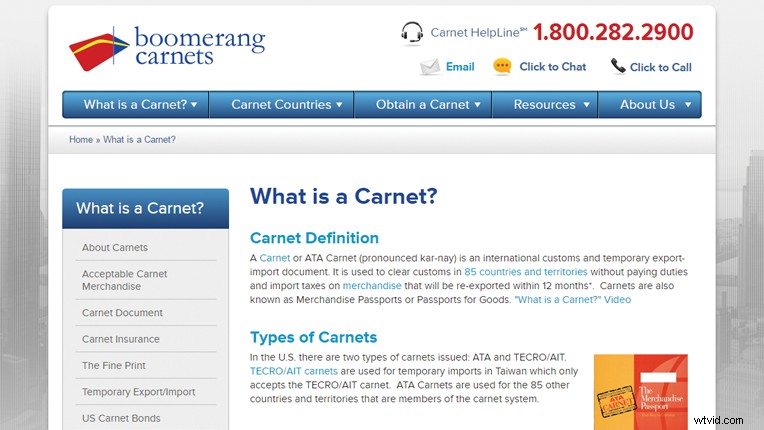
Task: Click the Carnet Definition heading
Action: pyautogui.click(x=314, y=238)
